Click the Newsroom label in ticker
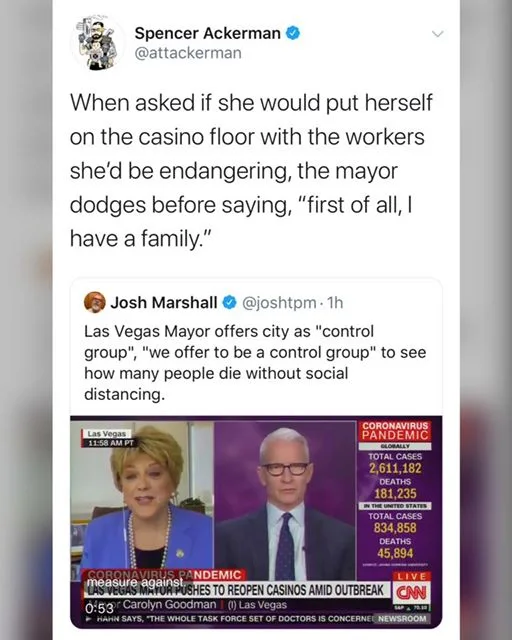The height and width of the screenshot is (640, 512). (x=402, y=618)
